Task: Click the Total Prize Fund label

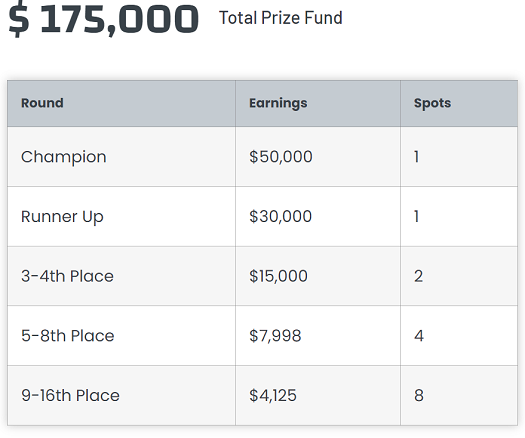Action: [x=281, y=18]
